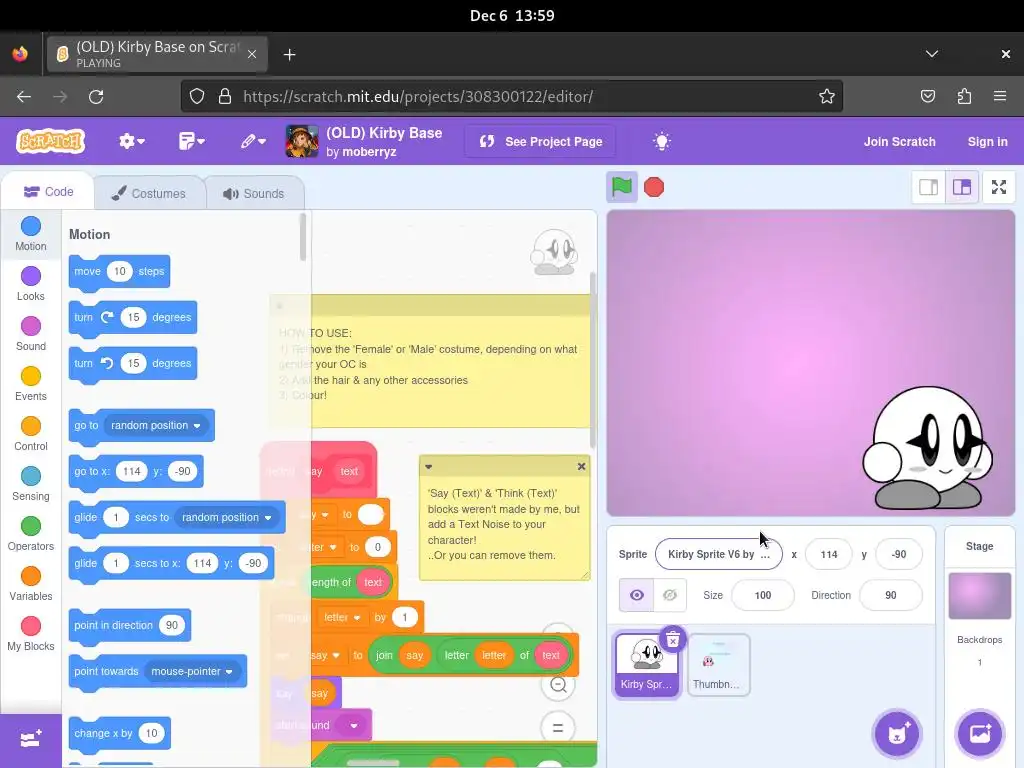Open the settings gear menu
The height and width of the screenshot is (768, 1024).
131,141
